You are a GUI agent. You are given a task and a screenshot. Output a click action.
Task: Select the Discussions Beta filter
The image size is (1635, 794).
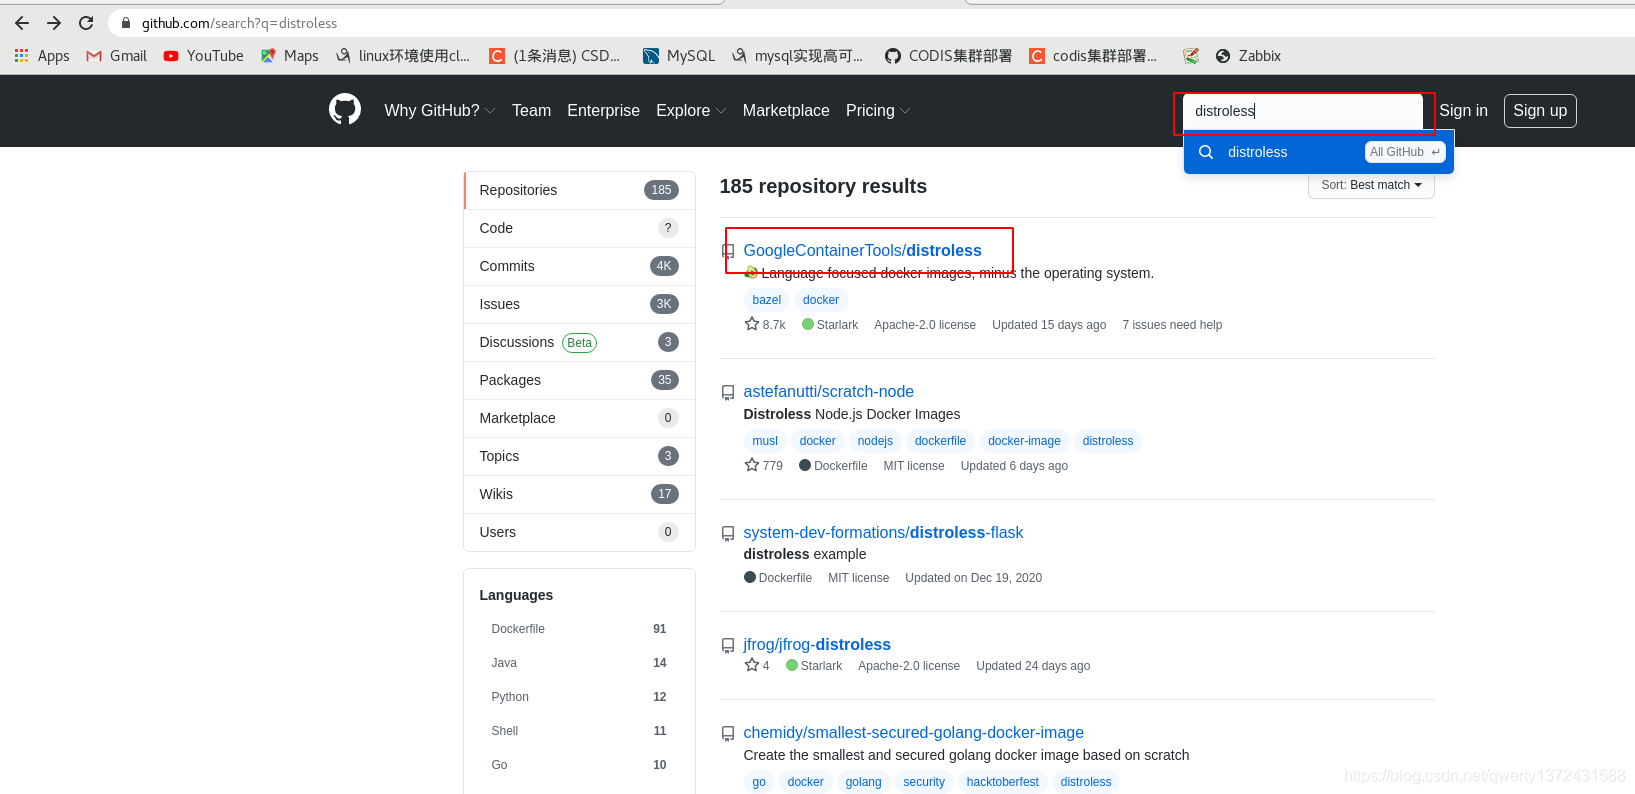pos(580,342)
